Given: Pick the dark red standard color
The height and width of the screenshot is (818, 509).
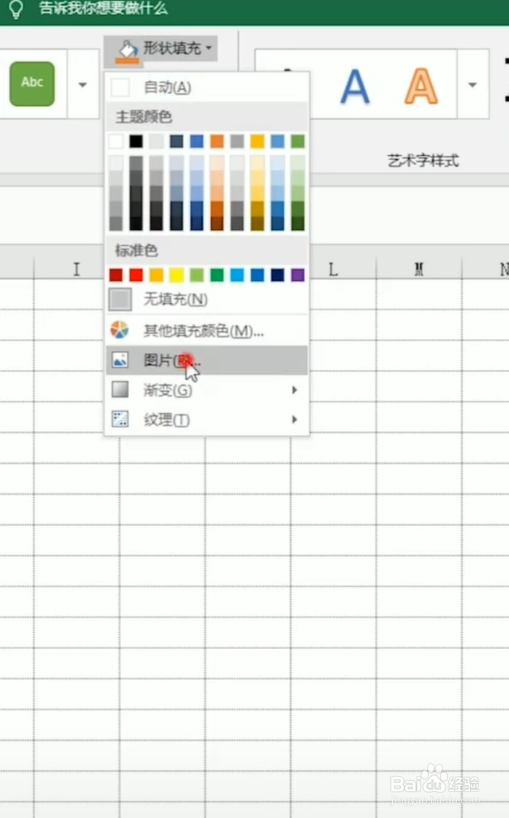Looking at the screenshot, I should click(116, 275).
